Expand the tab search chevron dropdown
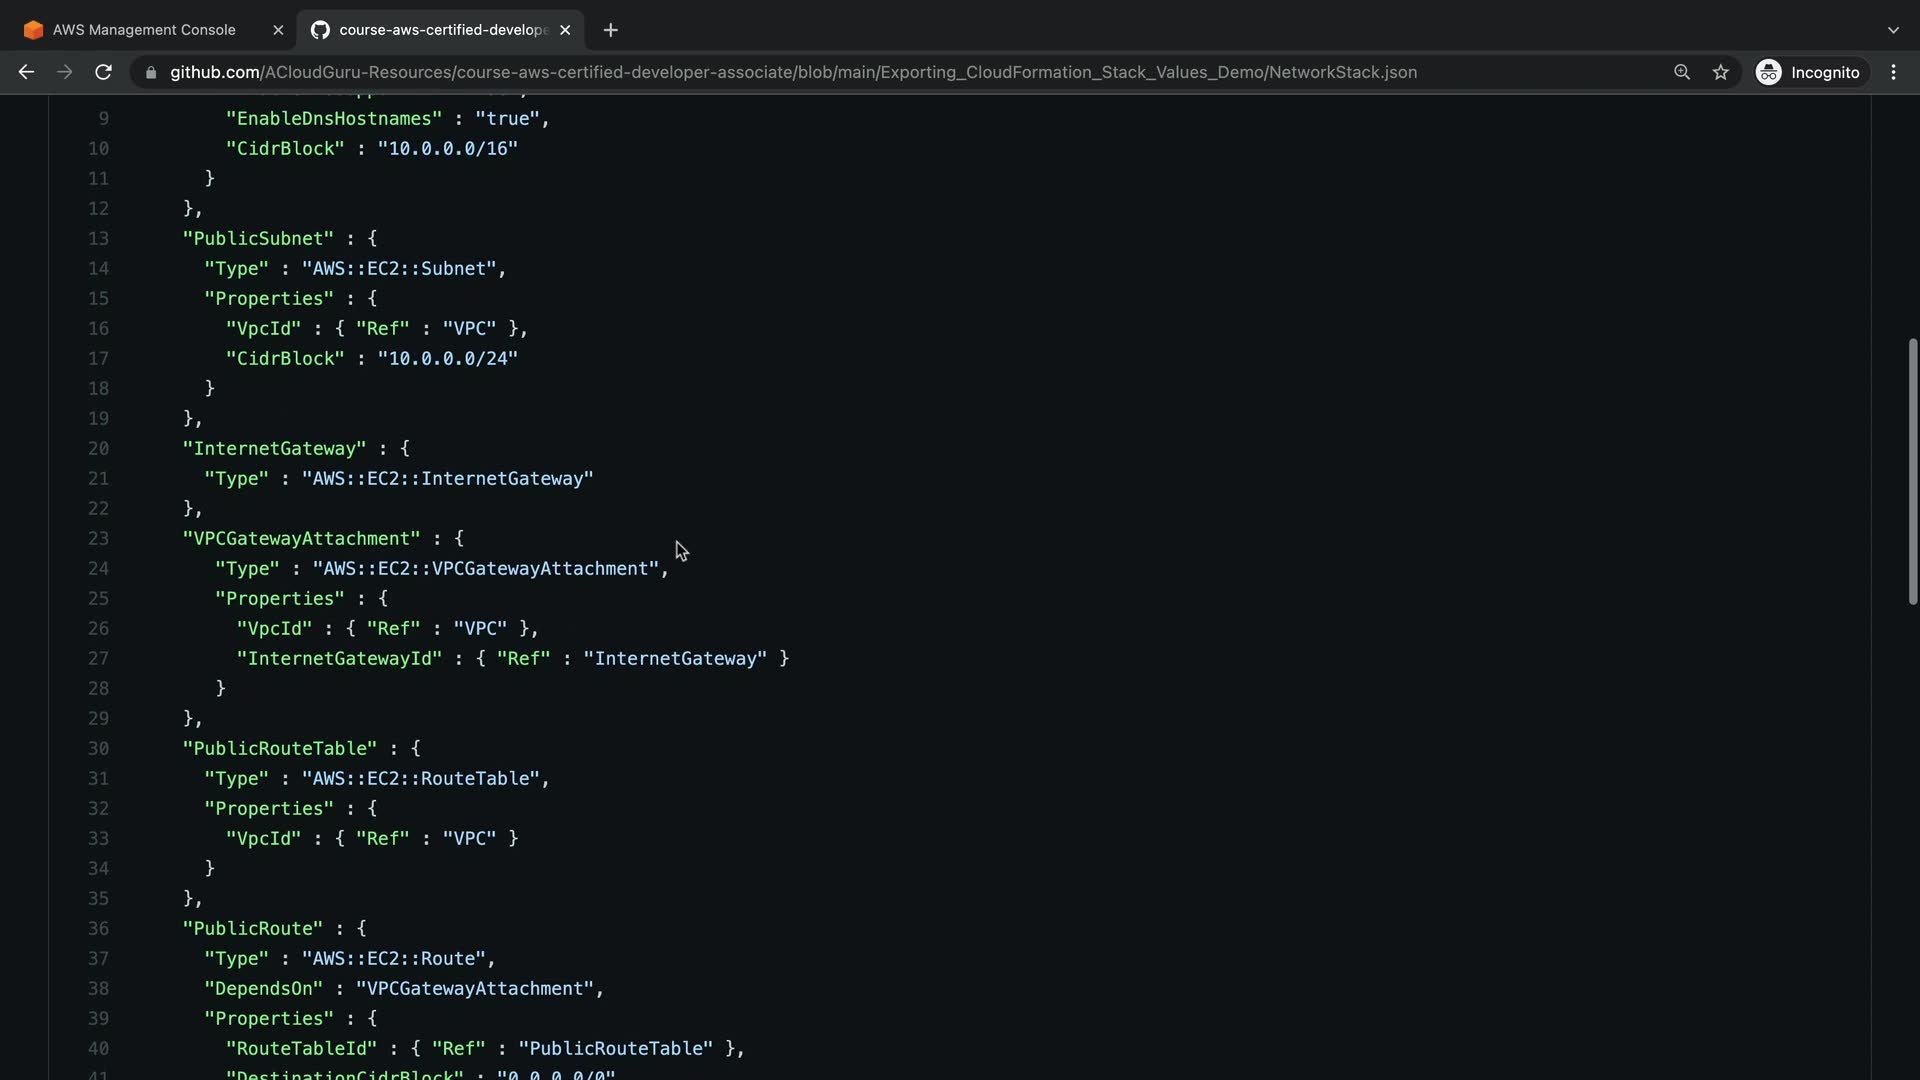 (x=1893, y=30)
